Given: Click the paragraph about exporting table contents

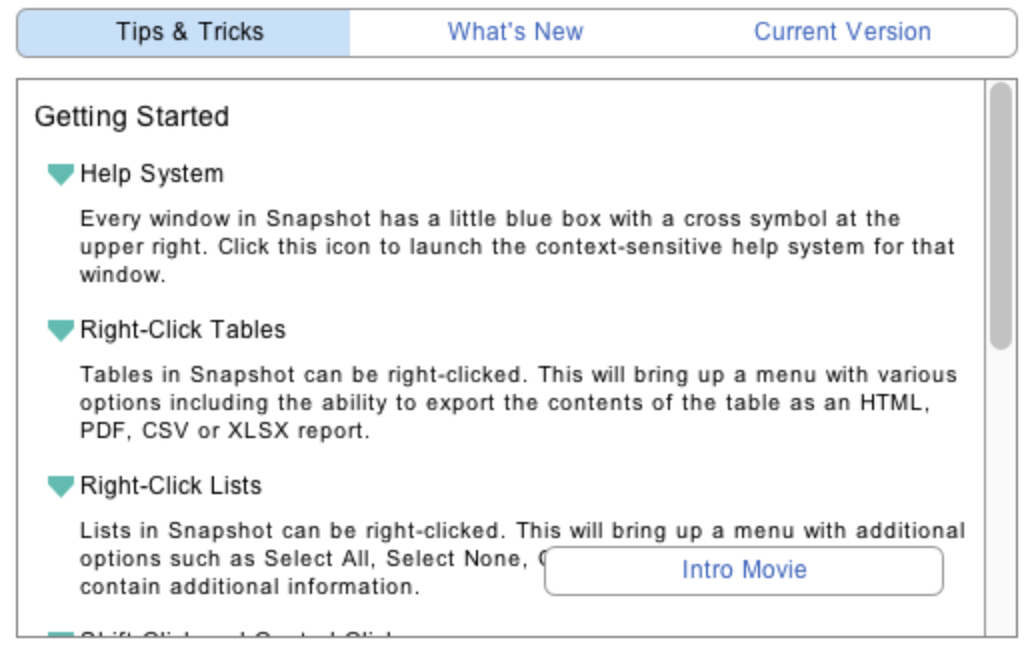Looking at the screenshot, I should pyautogui.click(x=500, y=403).
